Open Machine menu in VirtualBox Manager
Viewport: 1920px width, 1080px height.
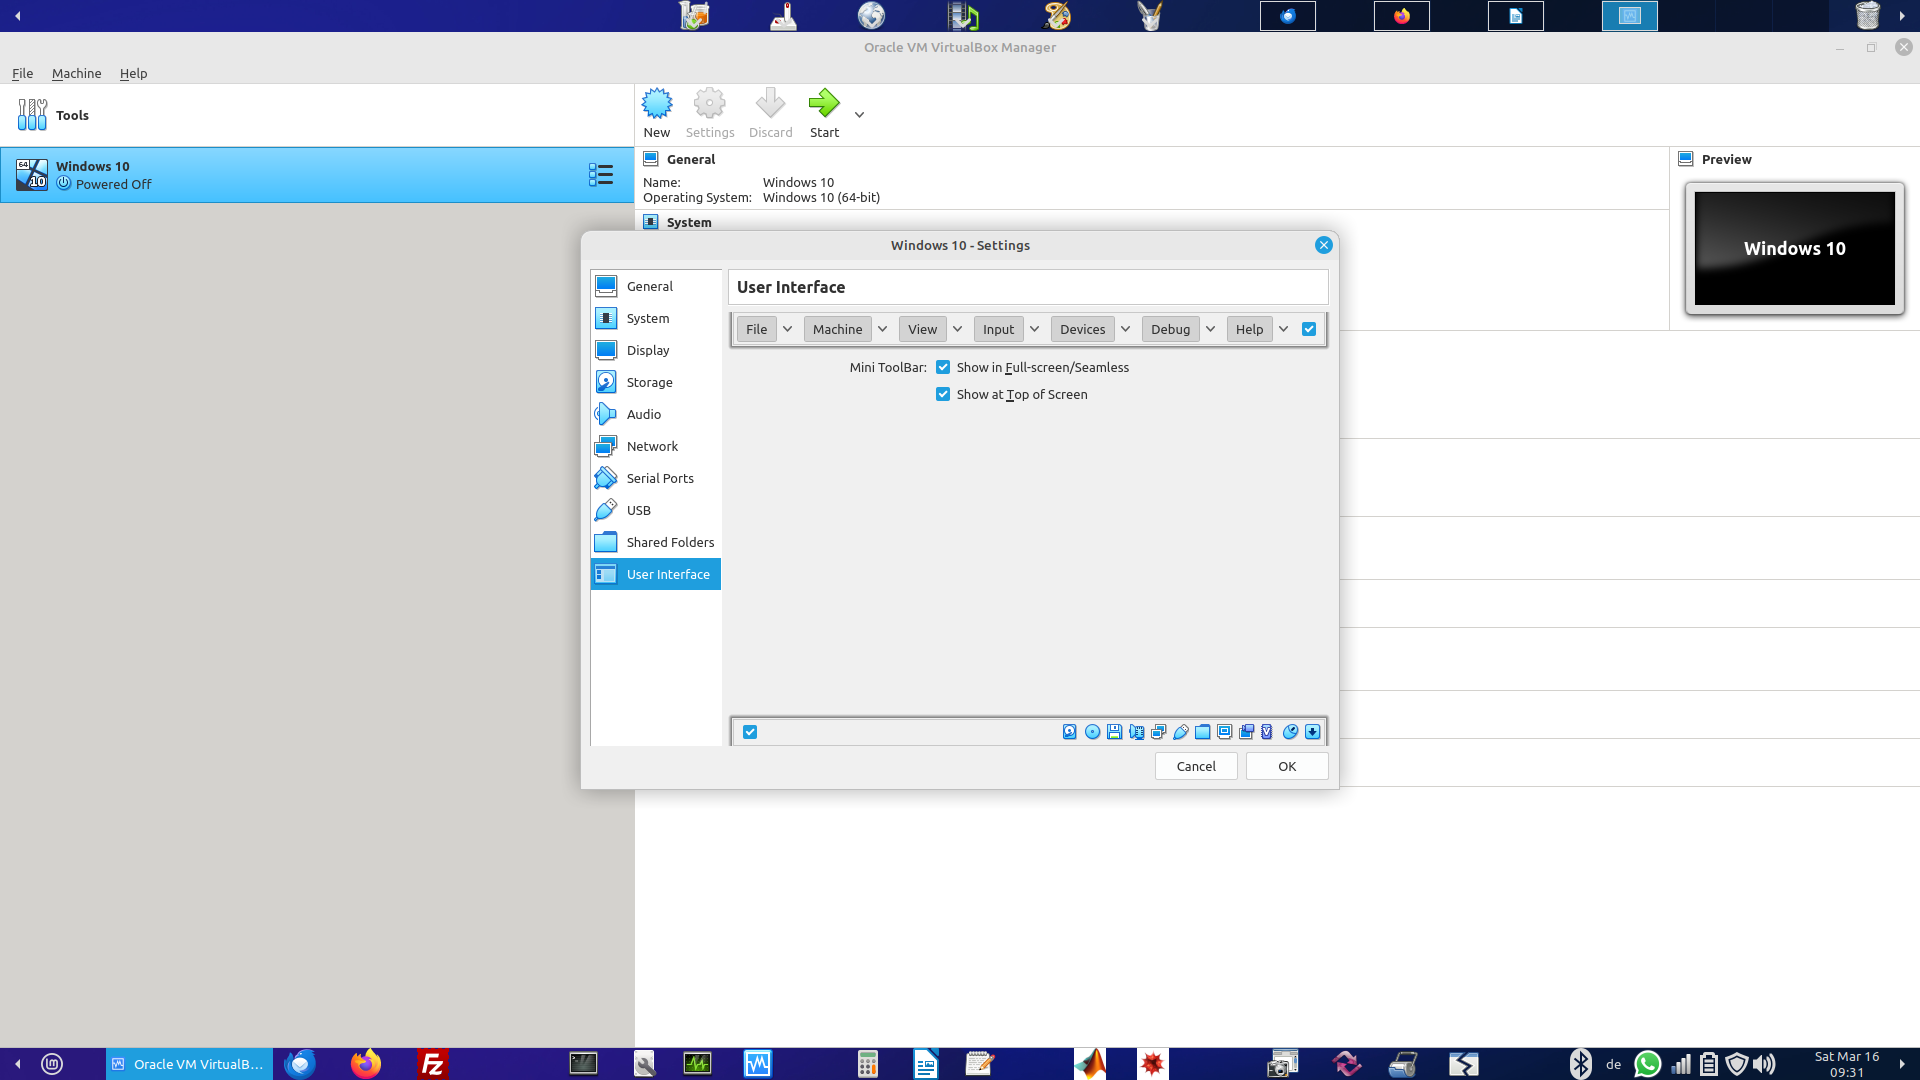76,73
